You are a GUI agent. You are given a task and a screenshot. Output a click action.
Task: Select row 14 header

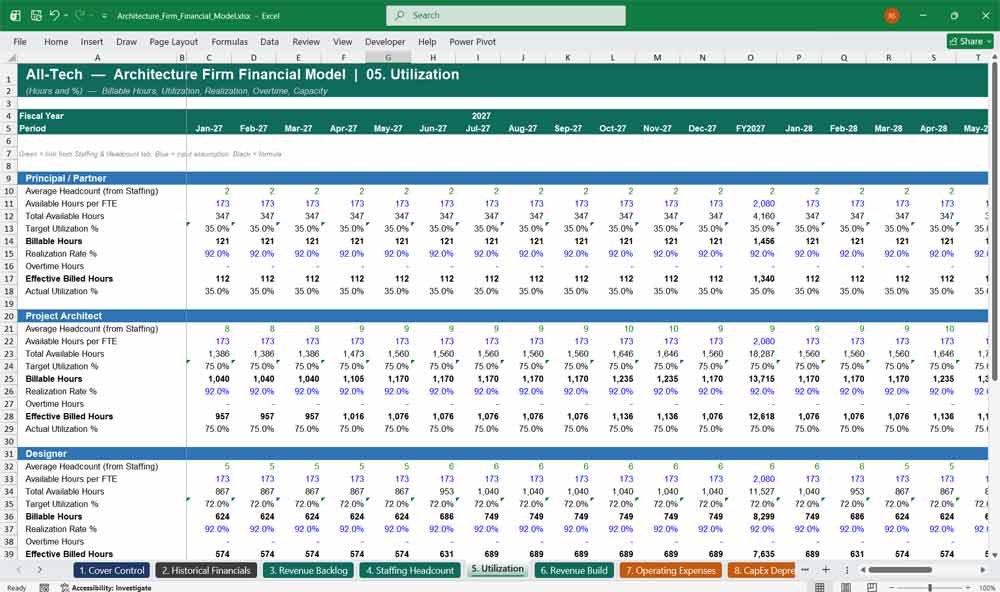point(9,241)
